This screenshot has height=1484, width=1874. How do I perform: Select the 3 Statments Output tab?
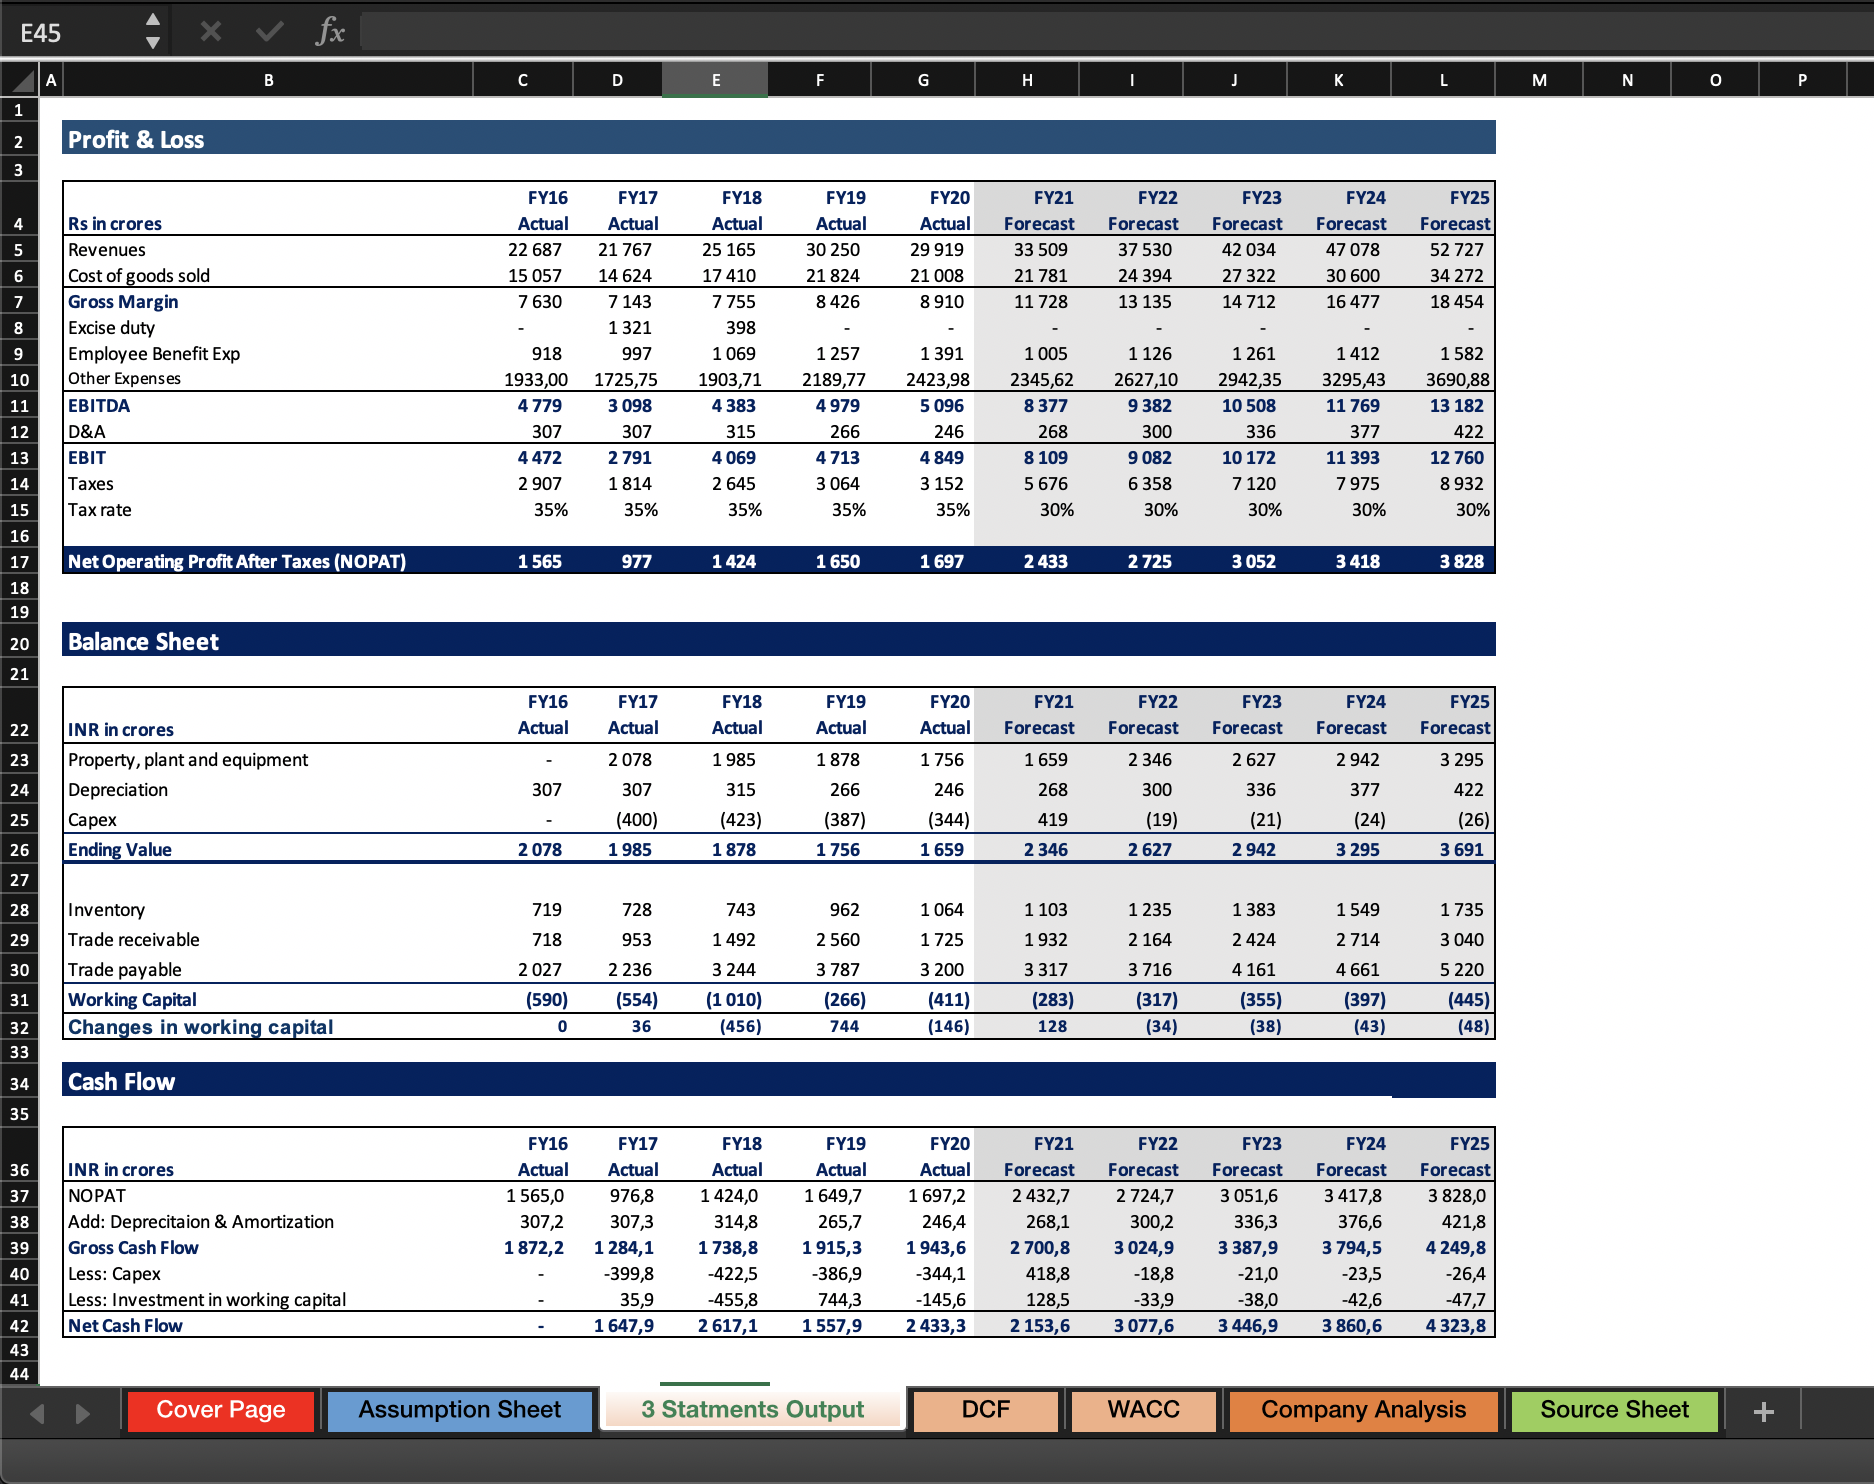click(x=753, y=1411)
